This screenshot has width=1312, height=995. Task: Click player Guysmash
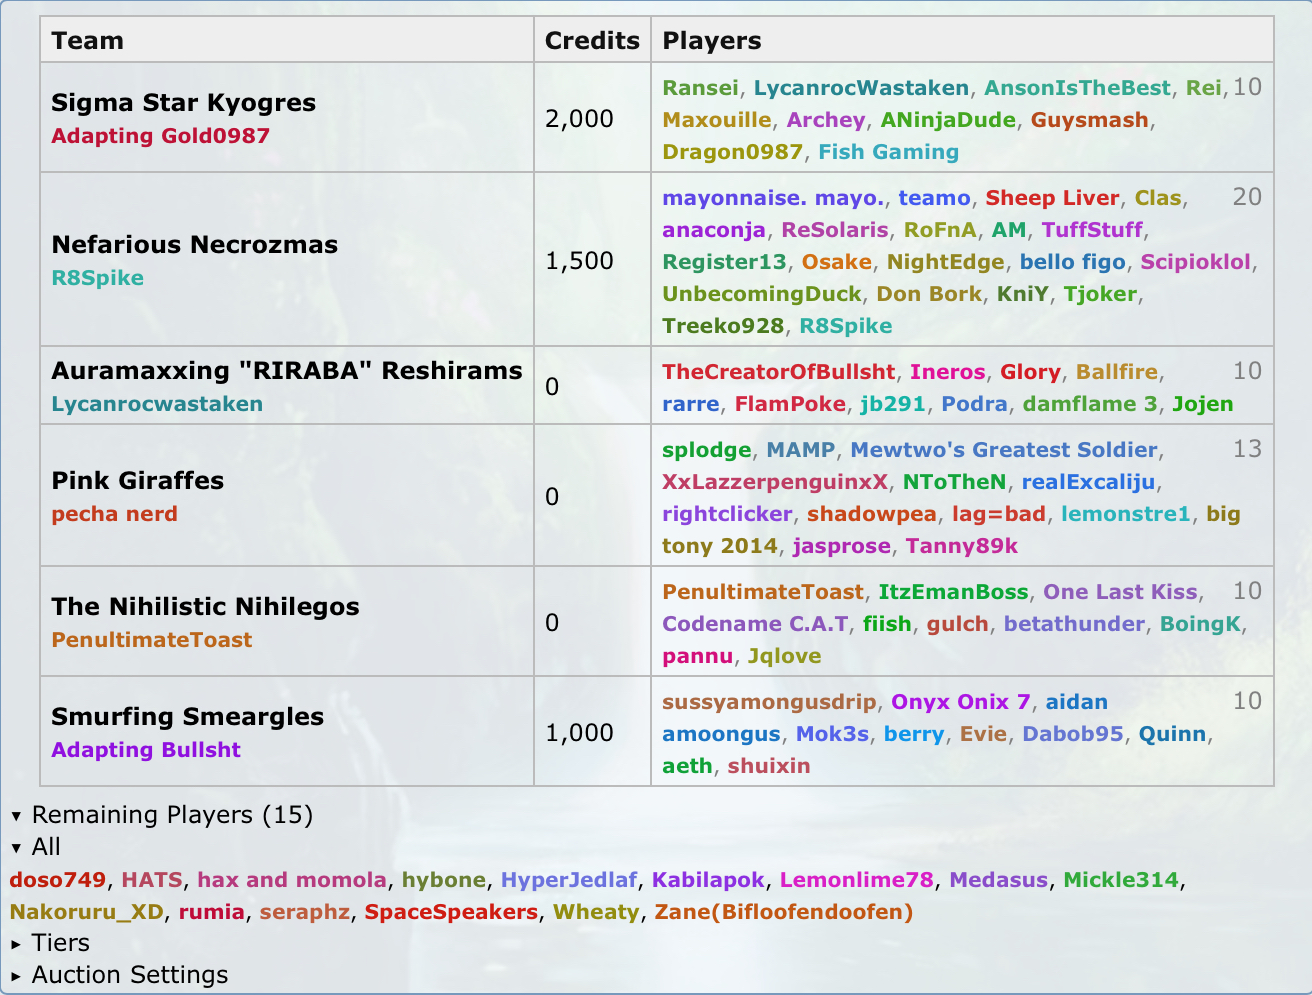click(1090, 120)
